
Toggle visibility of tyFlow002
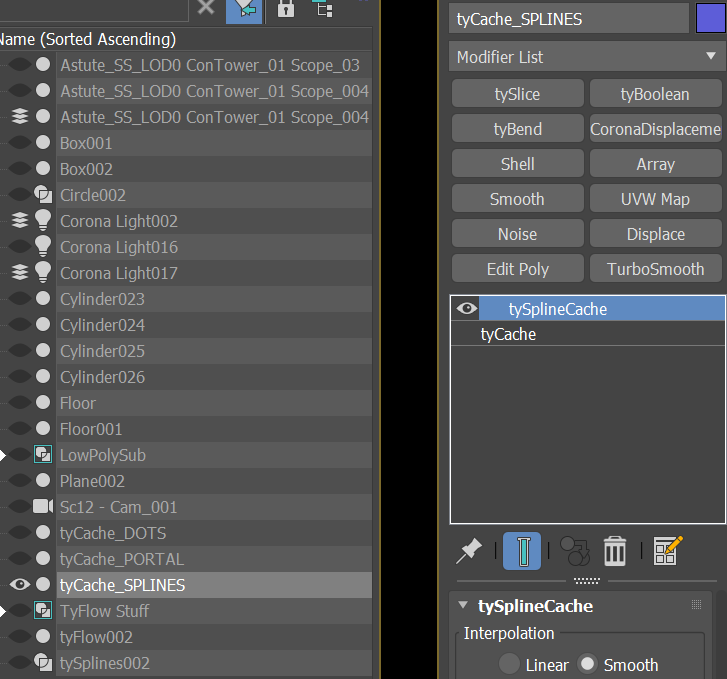20,636
